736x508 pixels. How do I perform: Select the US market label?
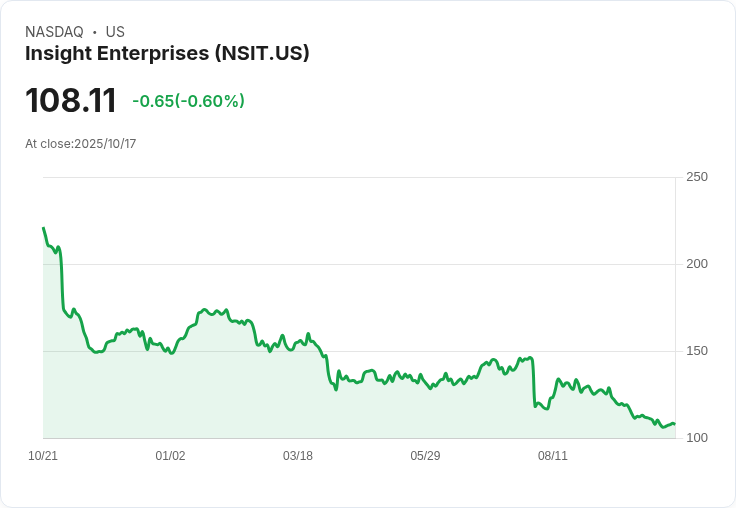coord(115,32)
